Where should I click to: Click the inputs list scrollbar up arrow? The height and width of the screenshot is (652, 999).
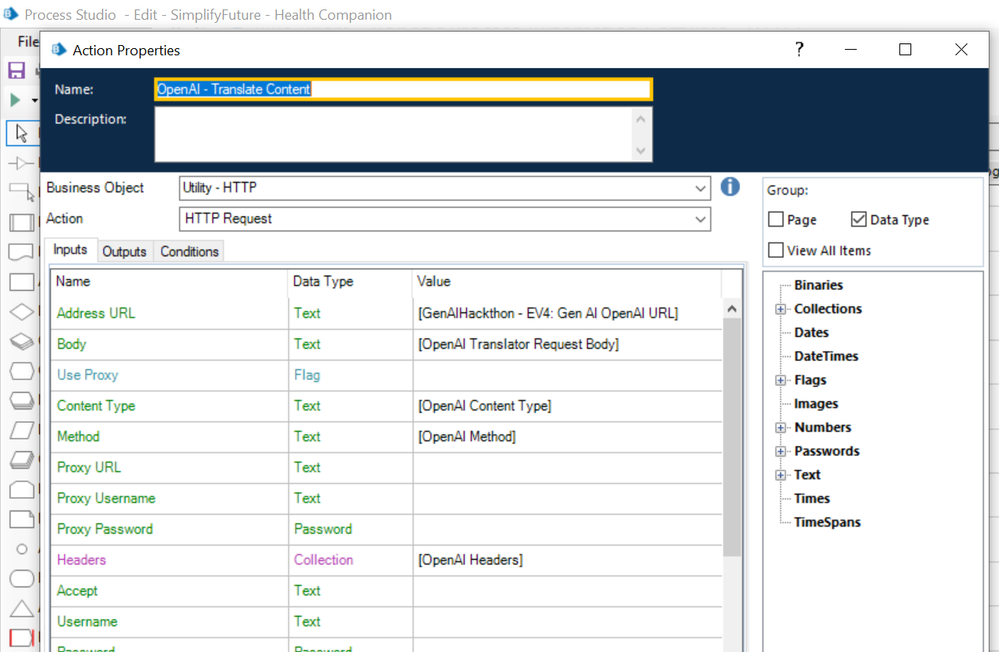click(x=732, y=310)
